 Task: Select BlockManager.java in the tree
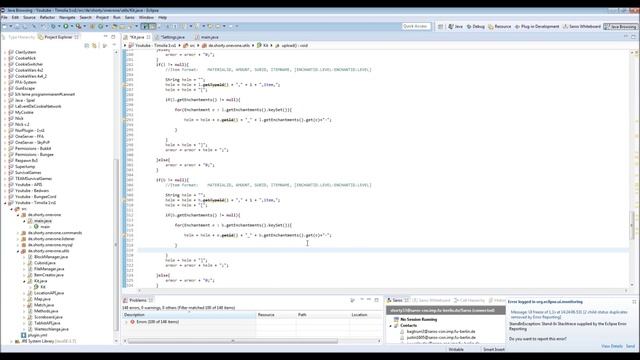click(x=51, y=257)
